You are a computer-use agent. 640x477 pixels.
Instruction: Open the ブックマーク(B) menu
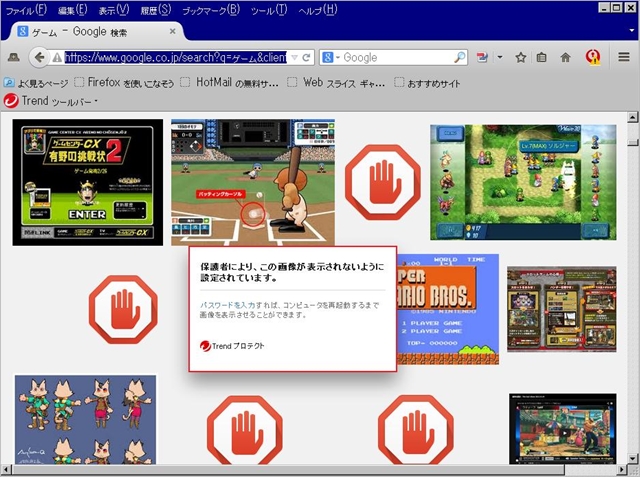tap(211, 10)
